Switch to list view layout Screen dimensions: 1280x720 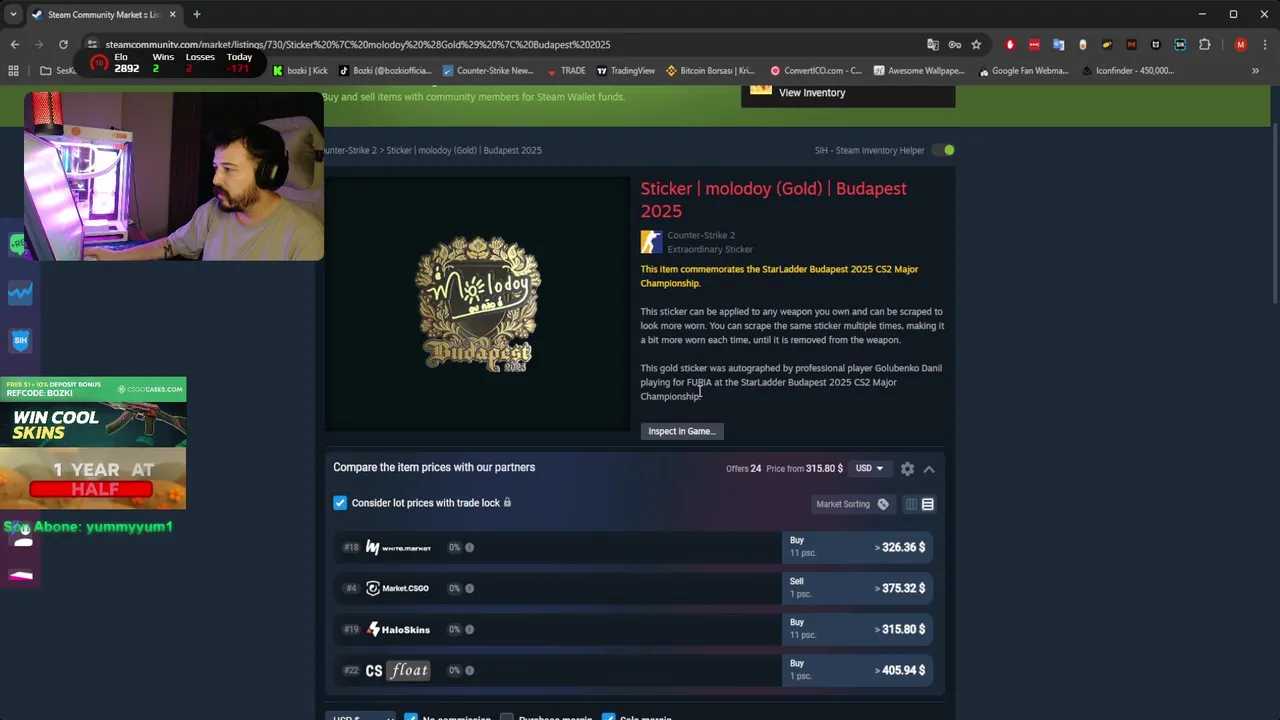928,504
